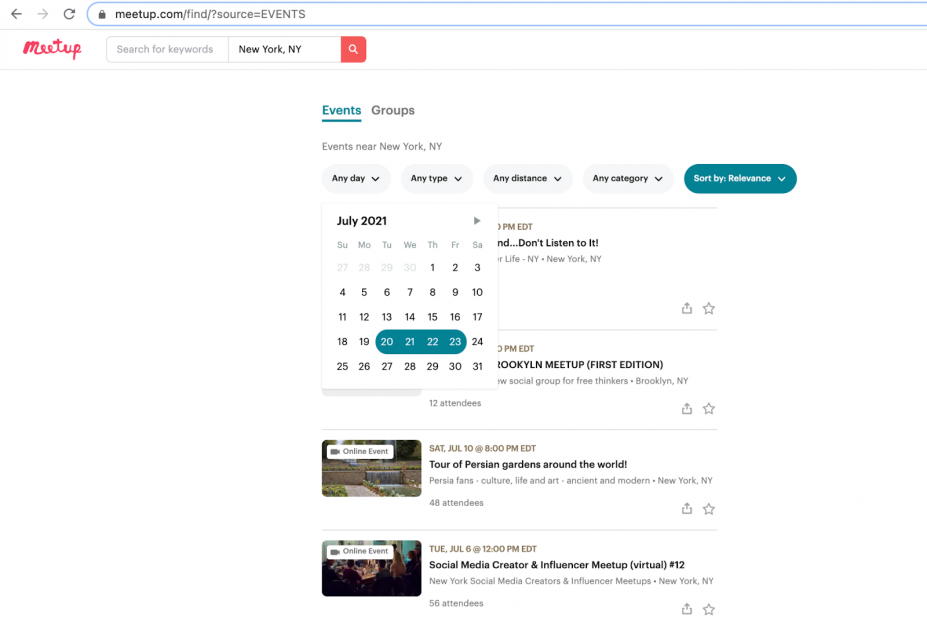Click the Meetup logo
927x630 pixels.
point(51,49)
